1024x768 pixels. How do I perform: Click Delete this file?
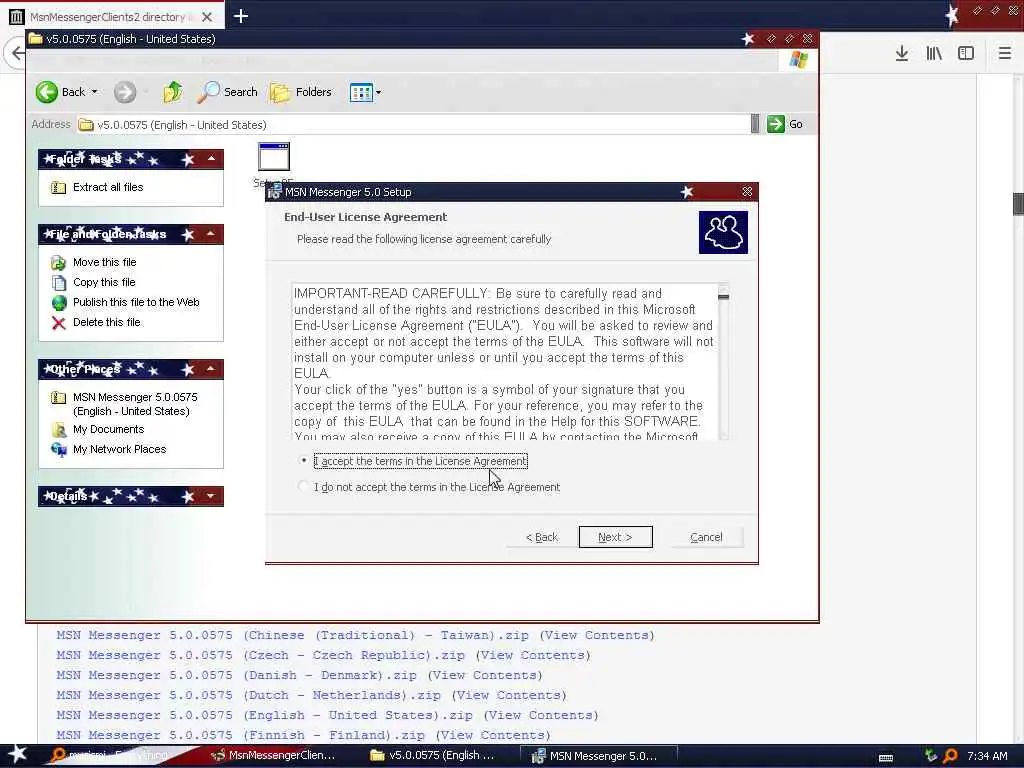pos(106,322)
